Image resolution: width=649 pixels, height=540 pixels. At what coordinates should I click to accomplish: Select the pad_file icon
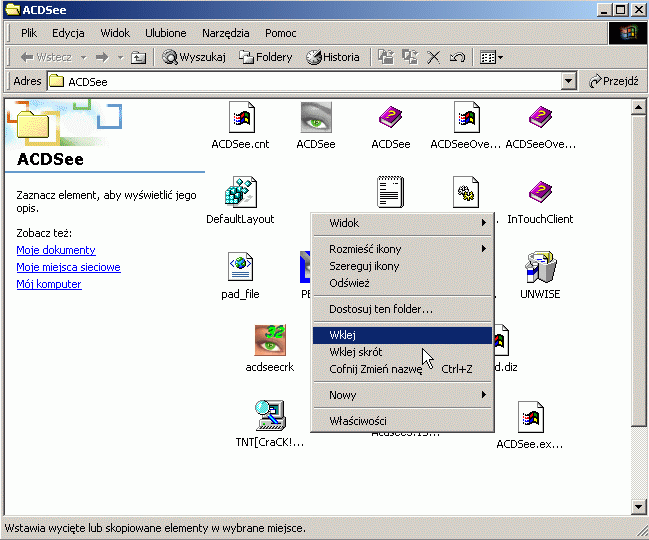[x=240, y=267]
